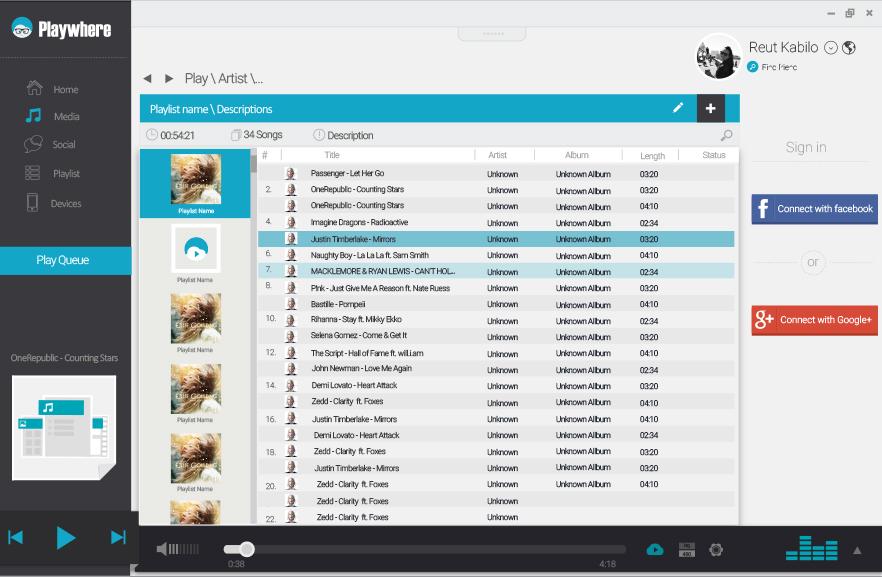
Task: Select MACKLEMORE & RYAN LEWIS song row
Action: [496, 272]
